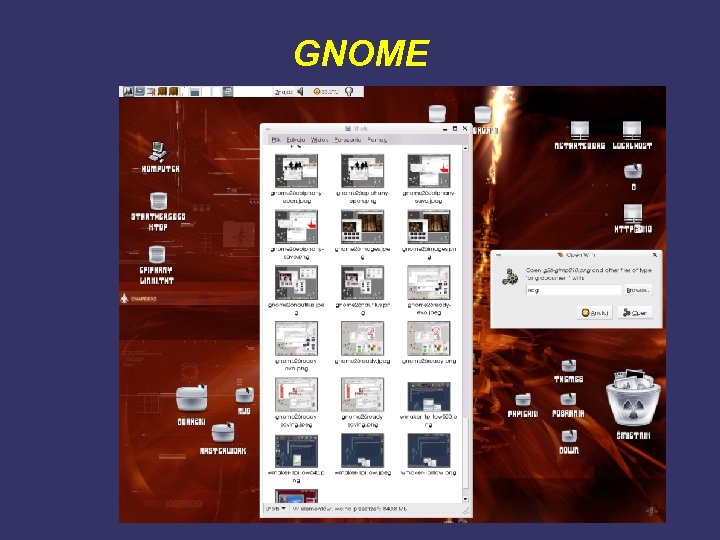
Task: Click the scroll-down arrow of the file window
Action: click(465, 499)
